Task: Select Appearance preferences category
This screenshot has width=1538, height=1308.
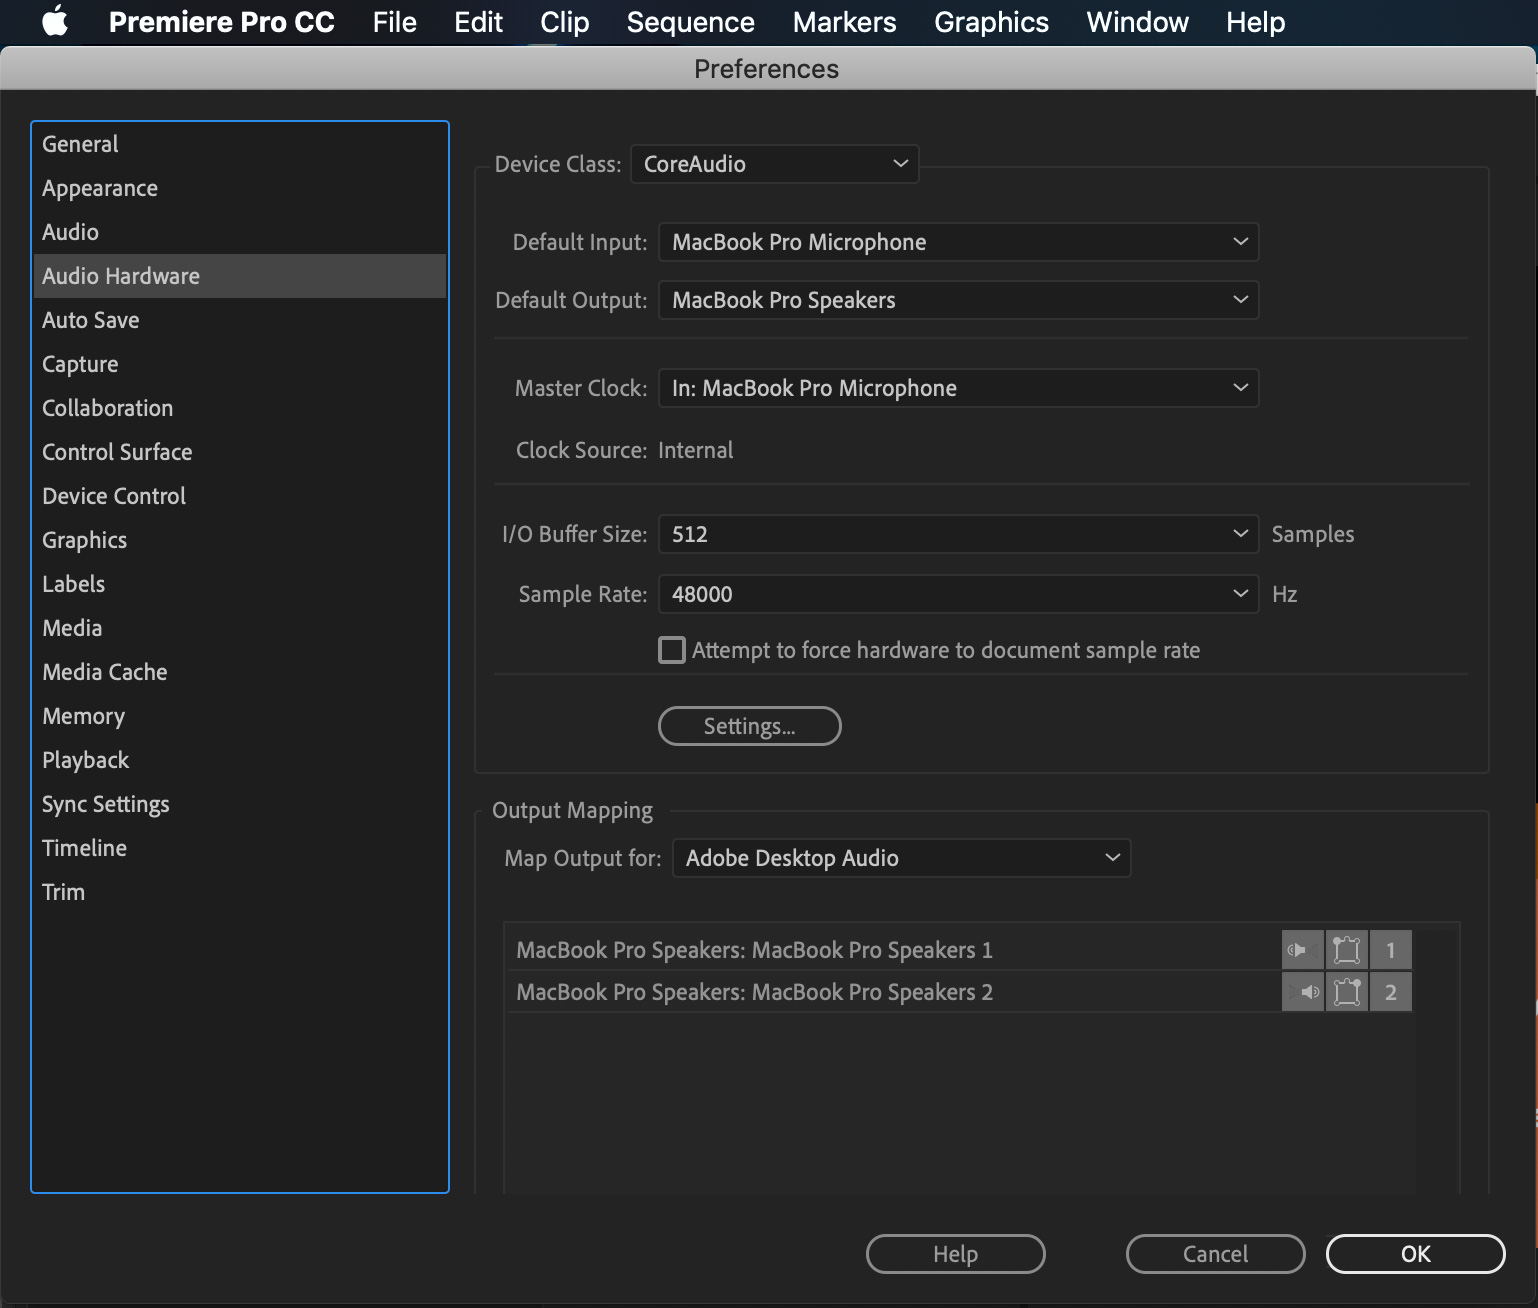Action: click(x=240, y=188)
